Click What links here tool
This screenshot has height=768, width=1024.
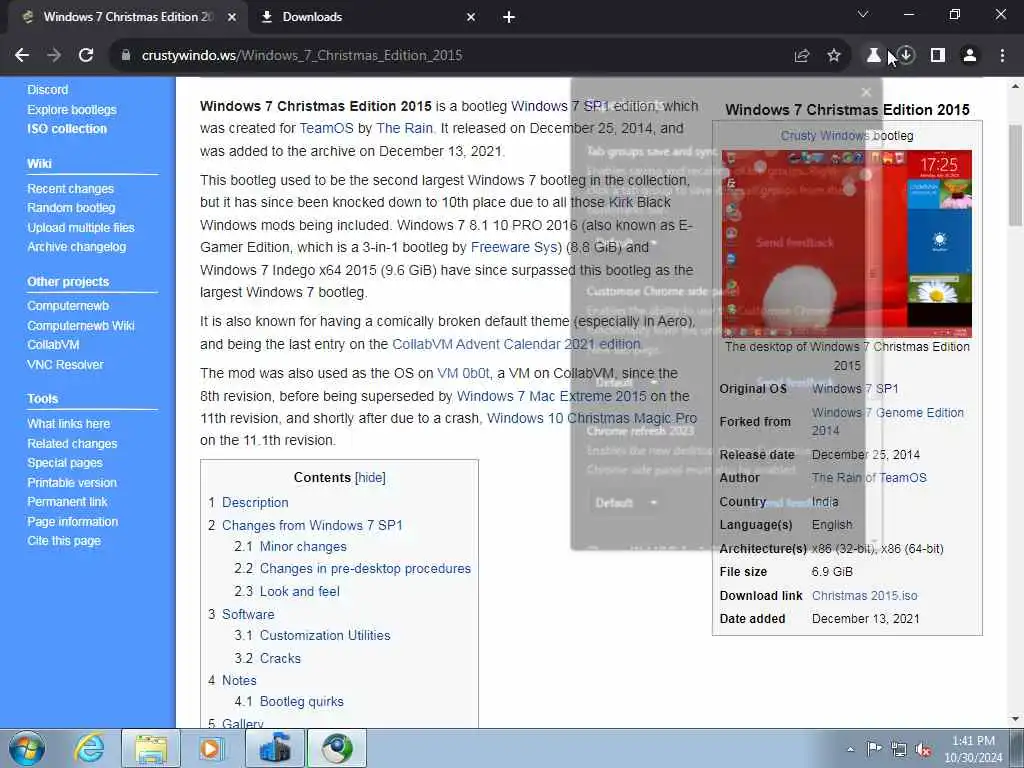(x=69, y=424)
